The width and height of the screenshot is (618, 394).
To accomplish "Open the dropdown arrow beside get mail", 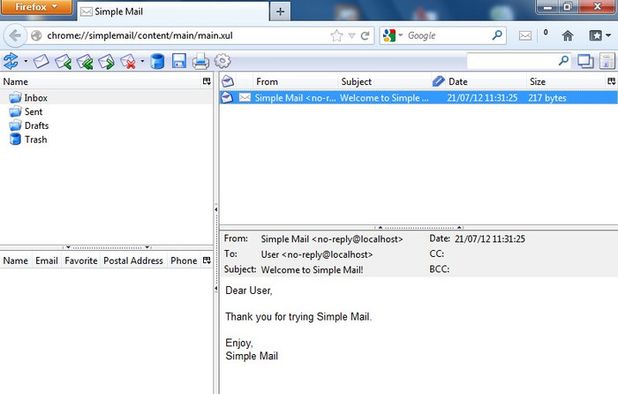I will coord(26,61).
